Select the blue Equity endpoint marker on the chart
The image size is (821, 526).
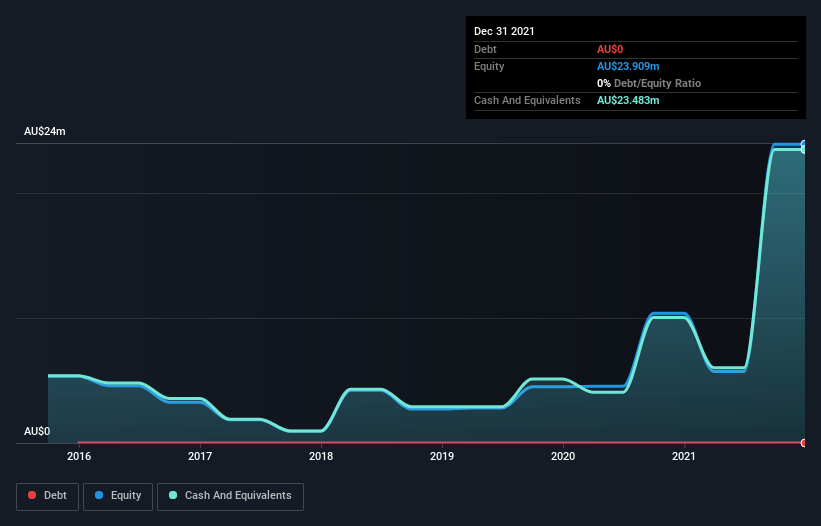[804, 144]
